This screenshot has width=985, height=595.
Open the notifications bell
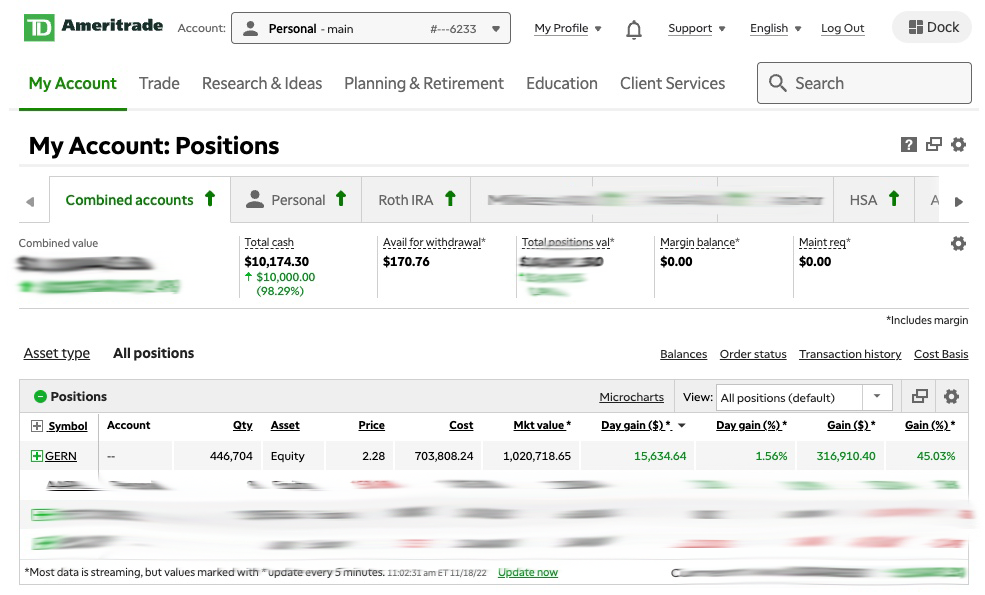click(634, 29)
